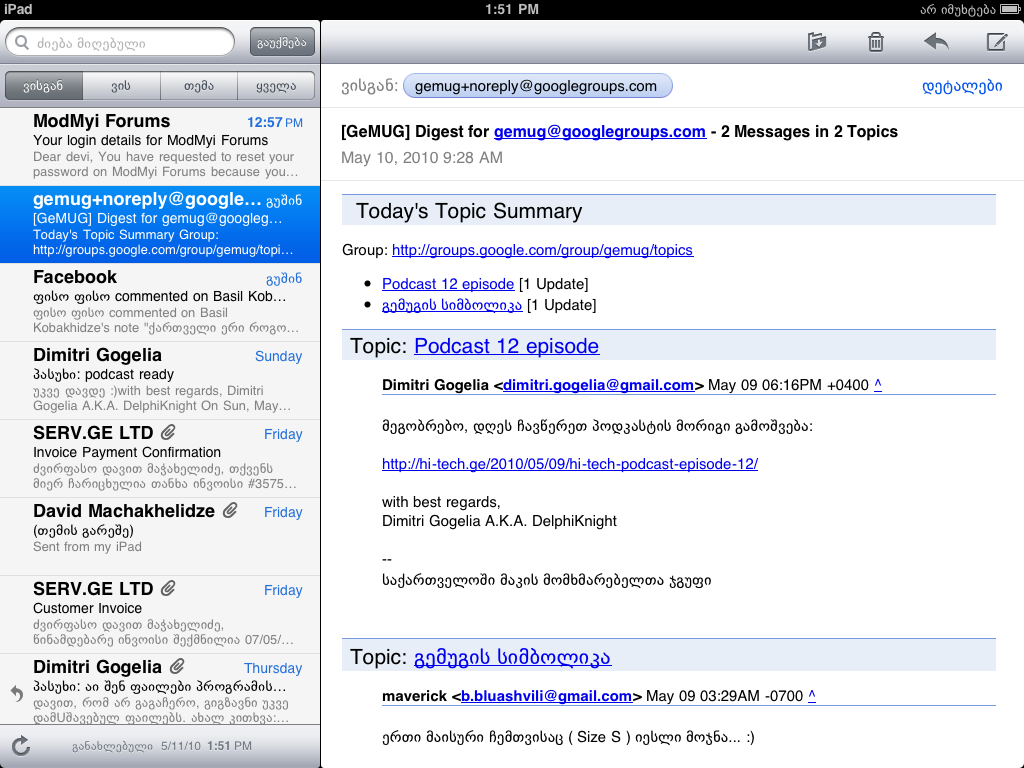The image size is (1024, 768).
Task: Jump to top via caret after +0400
Action: [x=878, y=385]
